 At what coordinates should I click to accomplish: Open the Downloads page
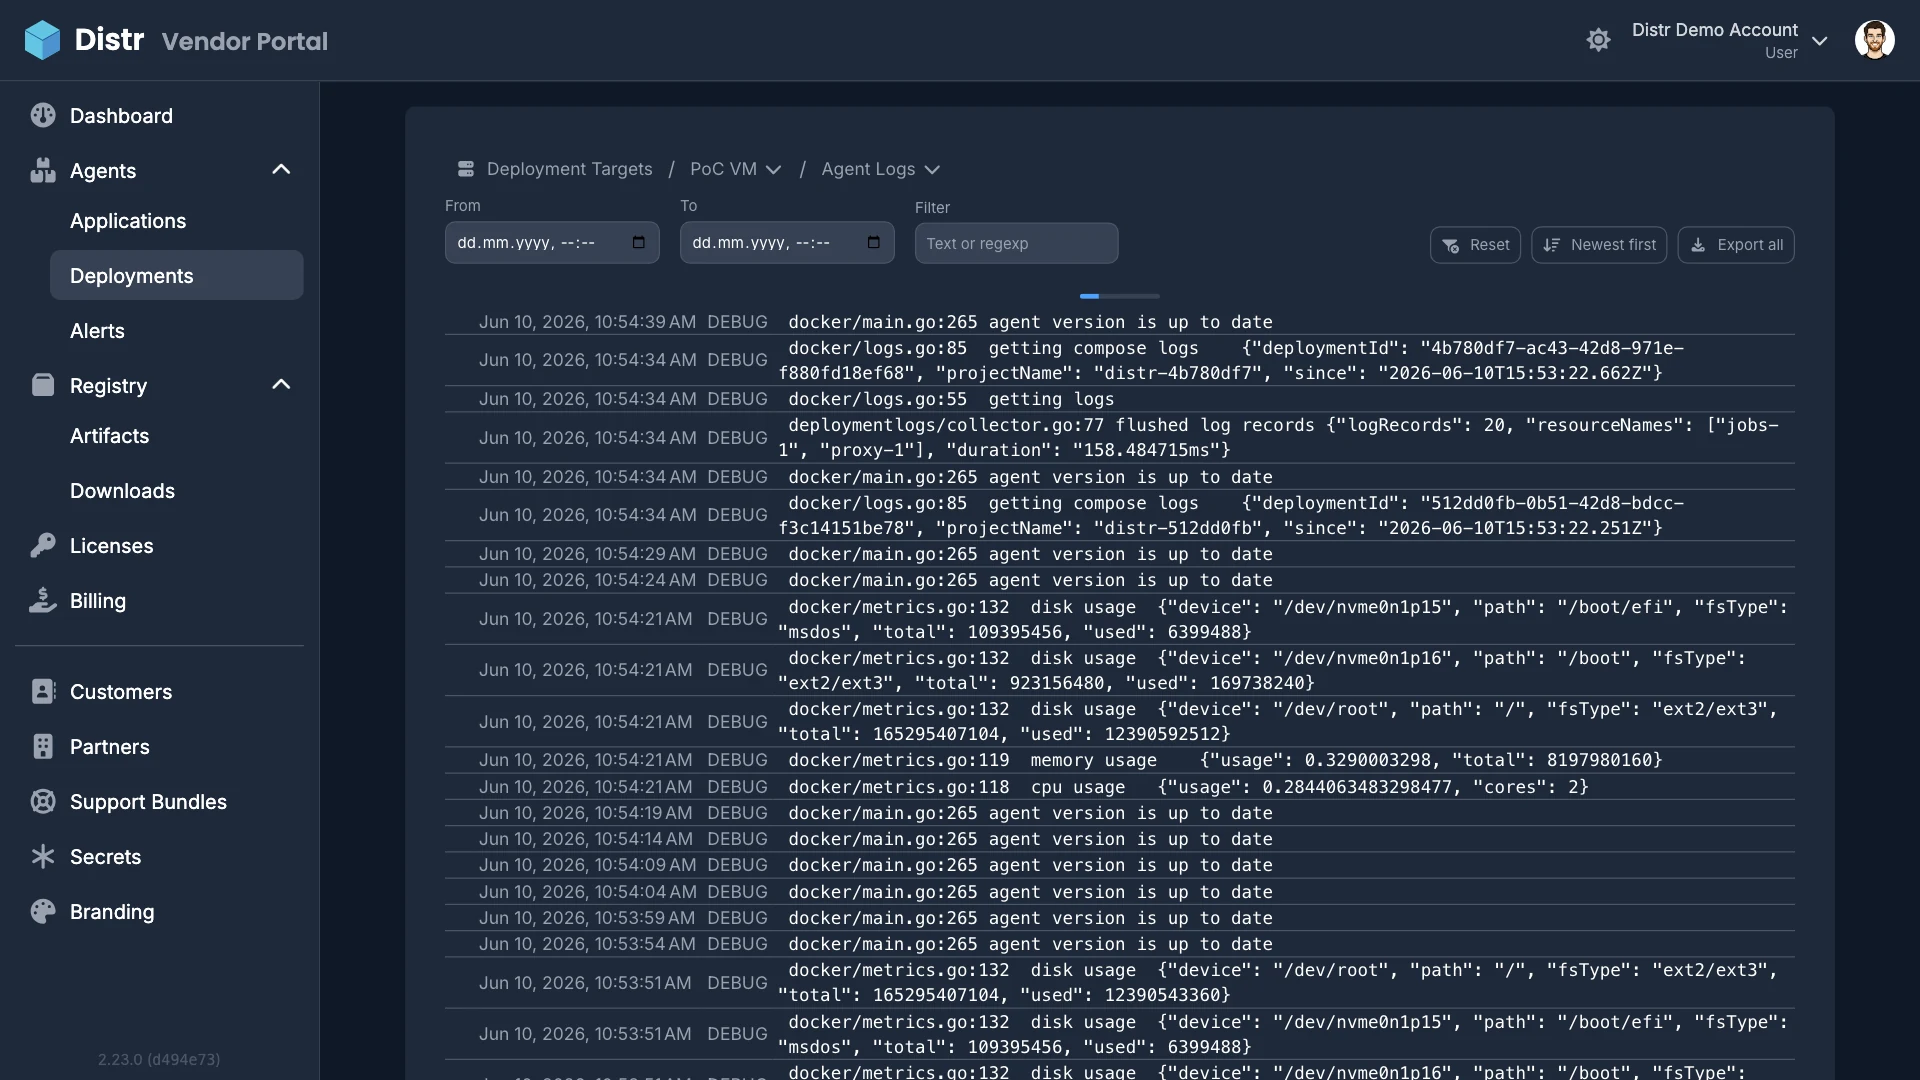point(122,491)
